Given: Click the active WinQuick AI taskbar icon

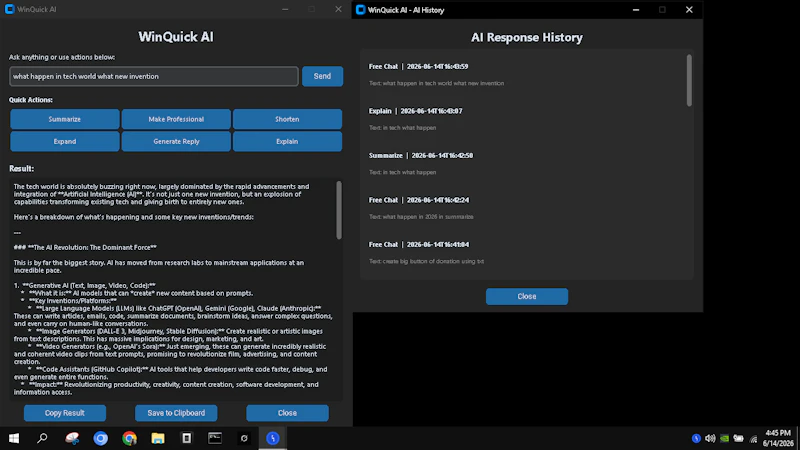Looking at the screenshot, I should click(x=273, y=438).
